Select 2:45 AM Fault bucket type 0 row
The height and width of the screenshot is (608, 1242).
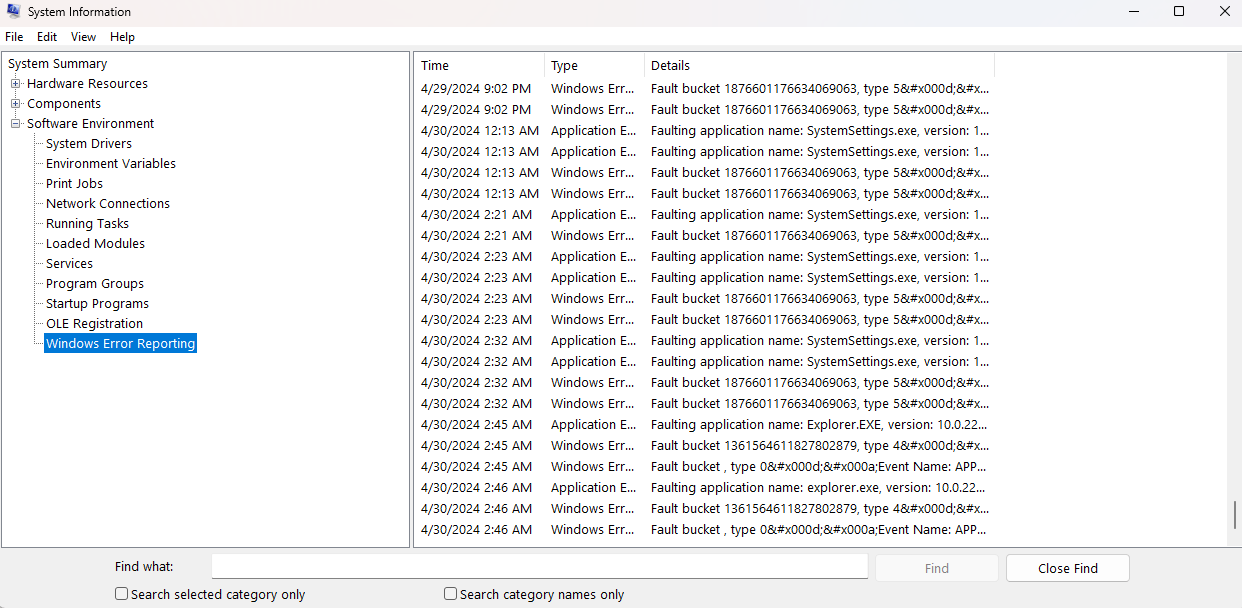click(x=704, y=467)
